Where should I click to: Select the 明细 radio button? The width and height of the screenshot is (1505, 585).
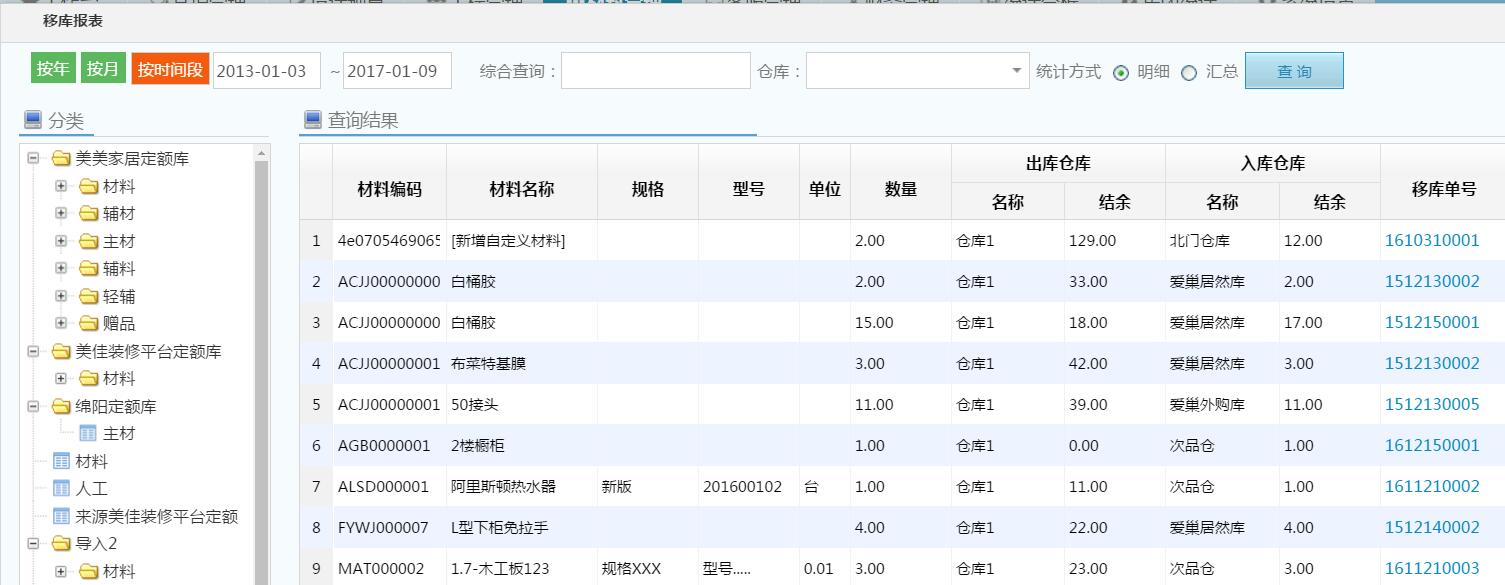click(1121, 72)
